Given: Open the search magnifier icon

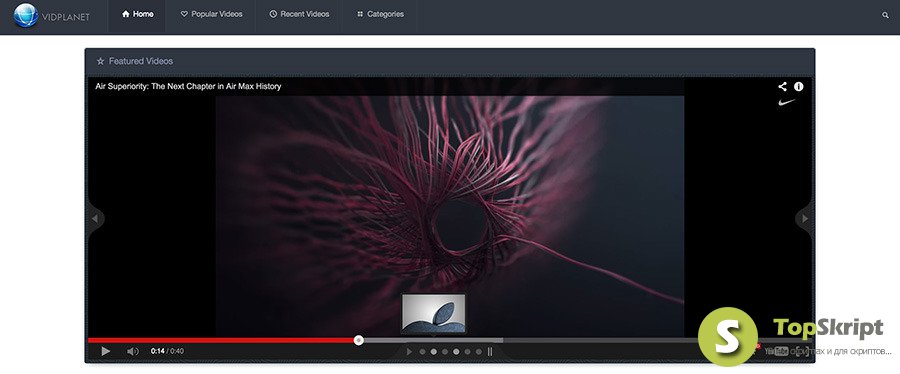Looking at the screenshot, I should pos(885,15).
